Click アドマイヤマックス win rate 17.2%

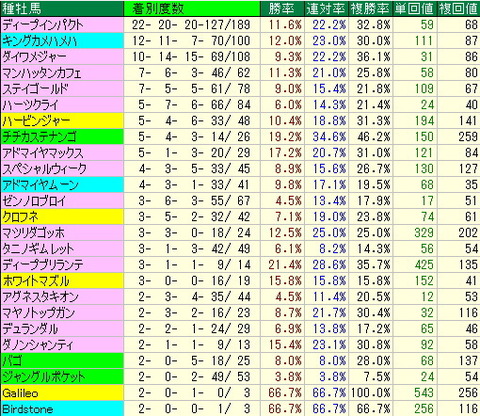pyautogui.click(x=285, y=153)
